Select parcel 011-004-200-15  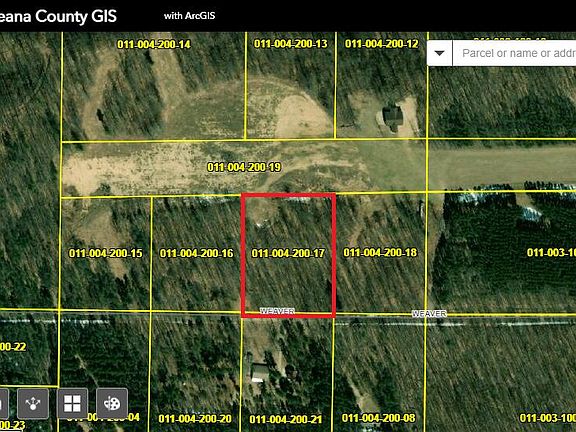pos(106,253)
